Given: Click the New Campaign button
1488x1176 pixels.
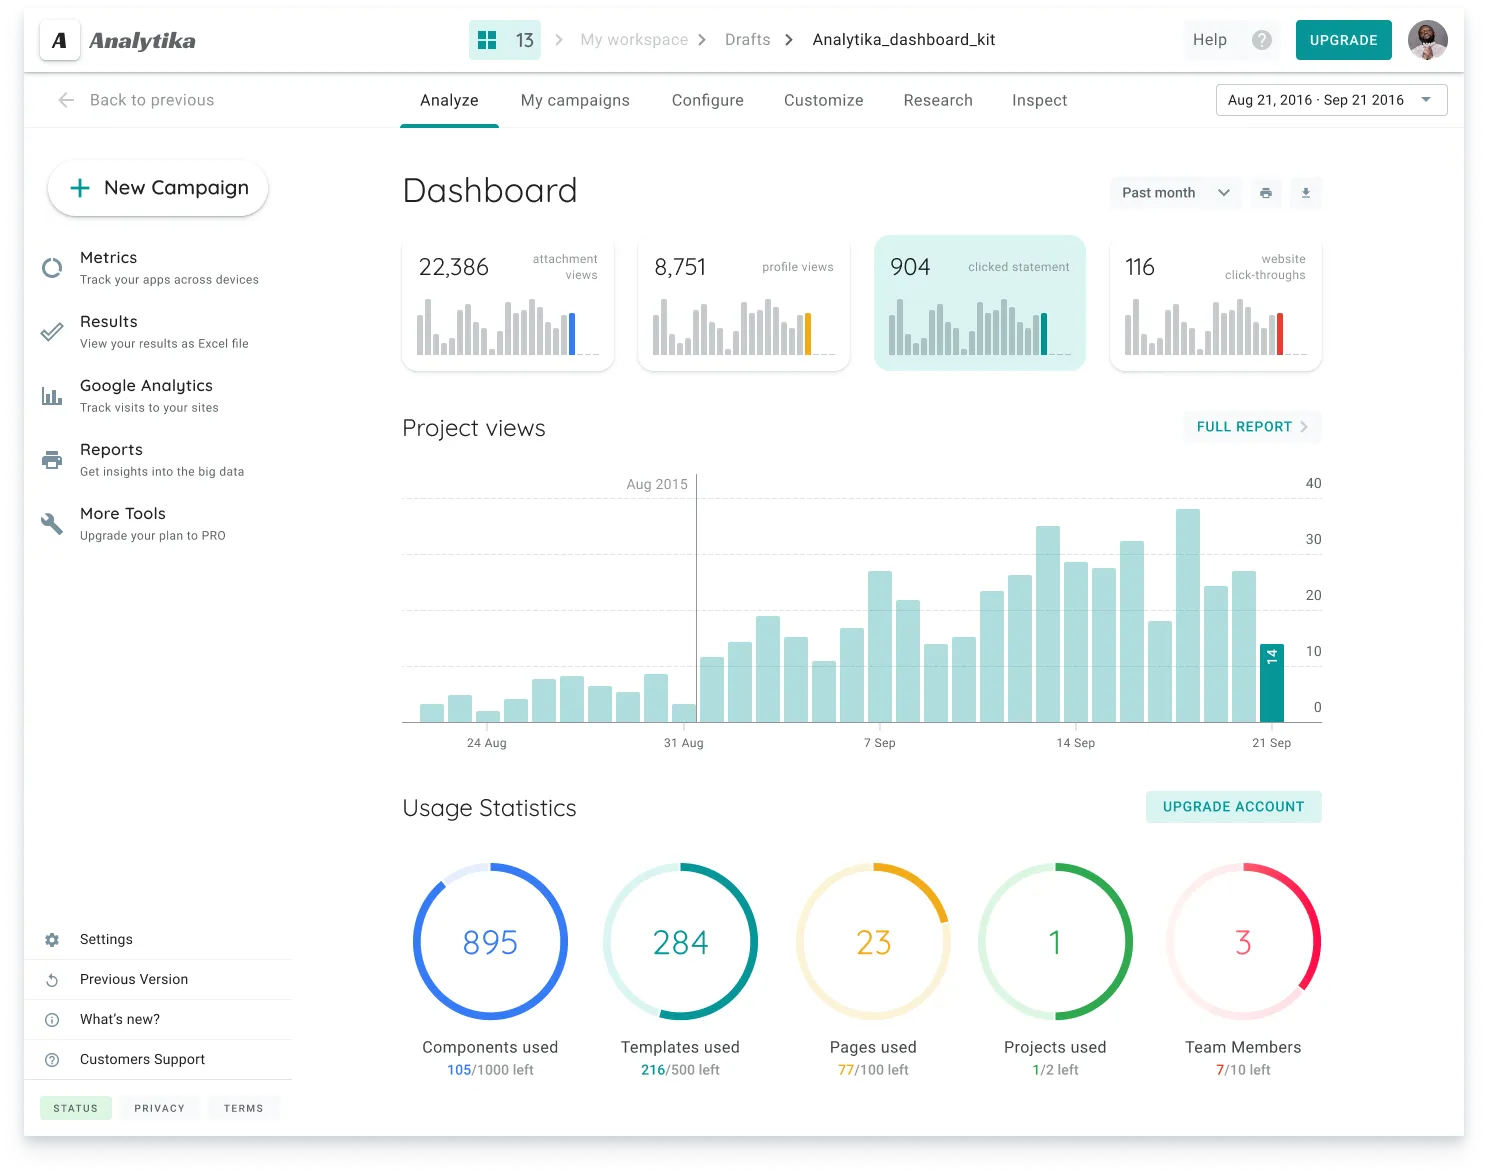Looking at the screenshot, I should click(156, 188).
